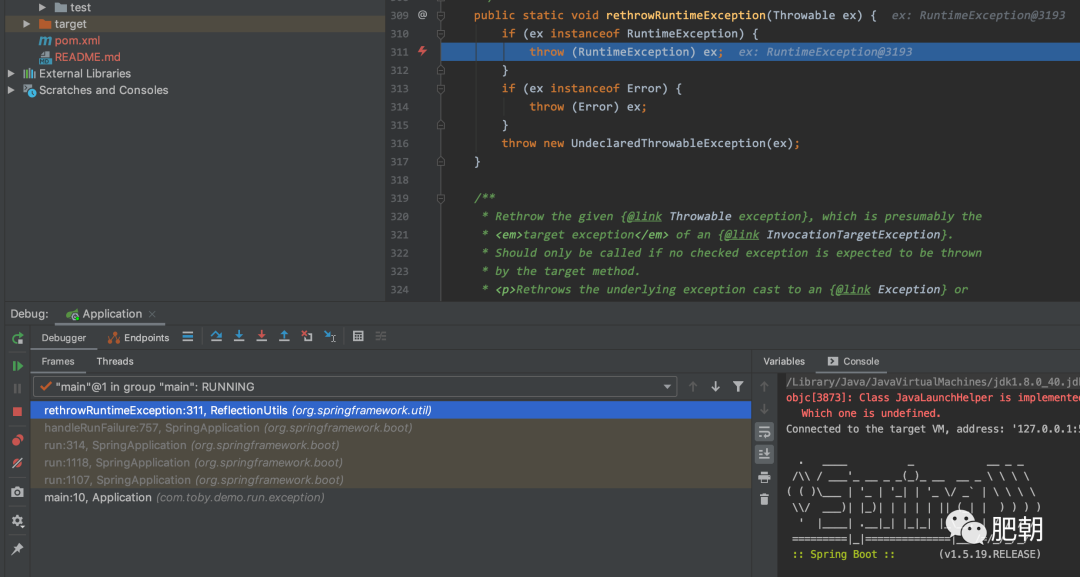The image size is (1080, 577).
Task: Collapse the method fold at line 309
Action: coord(441,15)
